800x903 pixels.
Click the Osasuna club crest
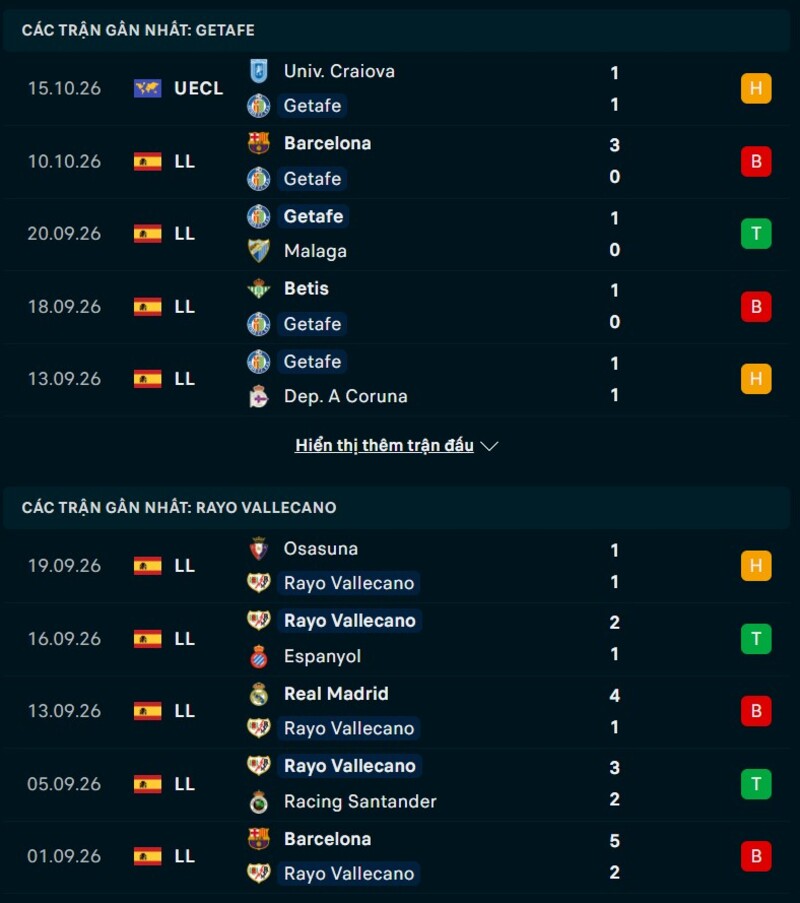[259, 549]
